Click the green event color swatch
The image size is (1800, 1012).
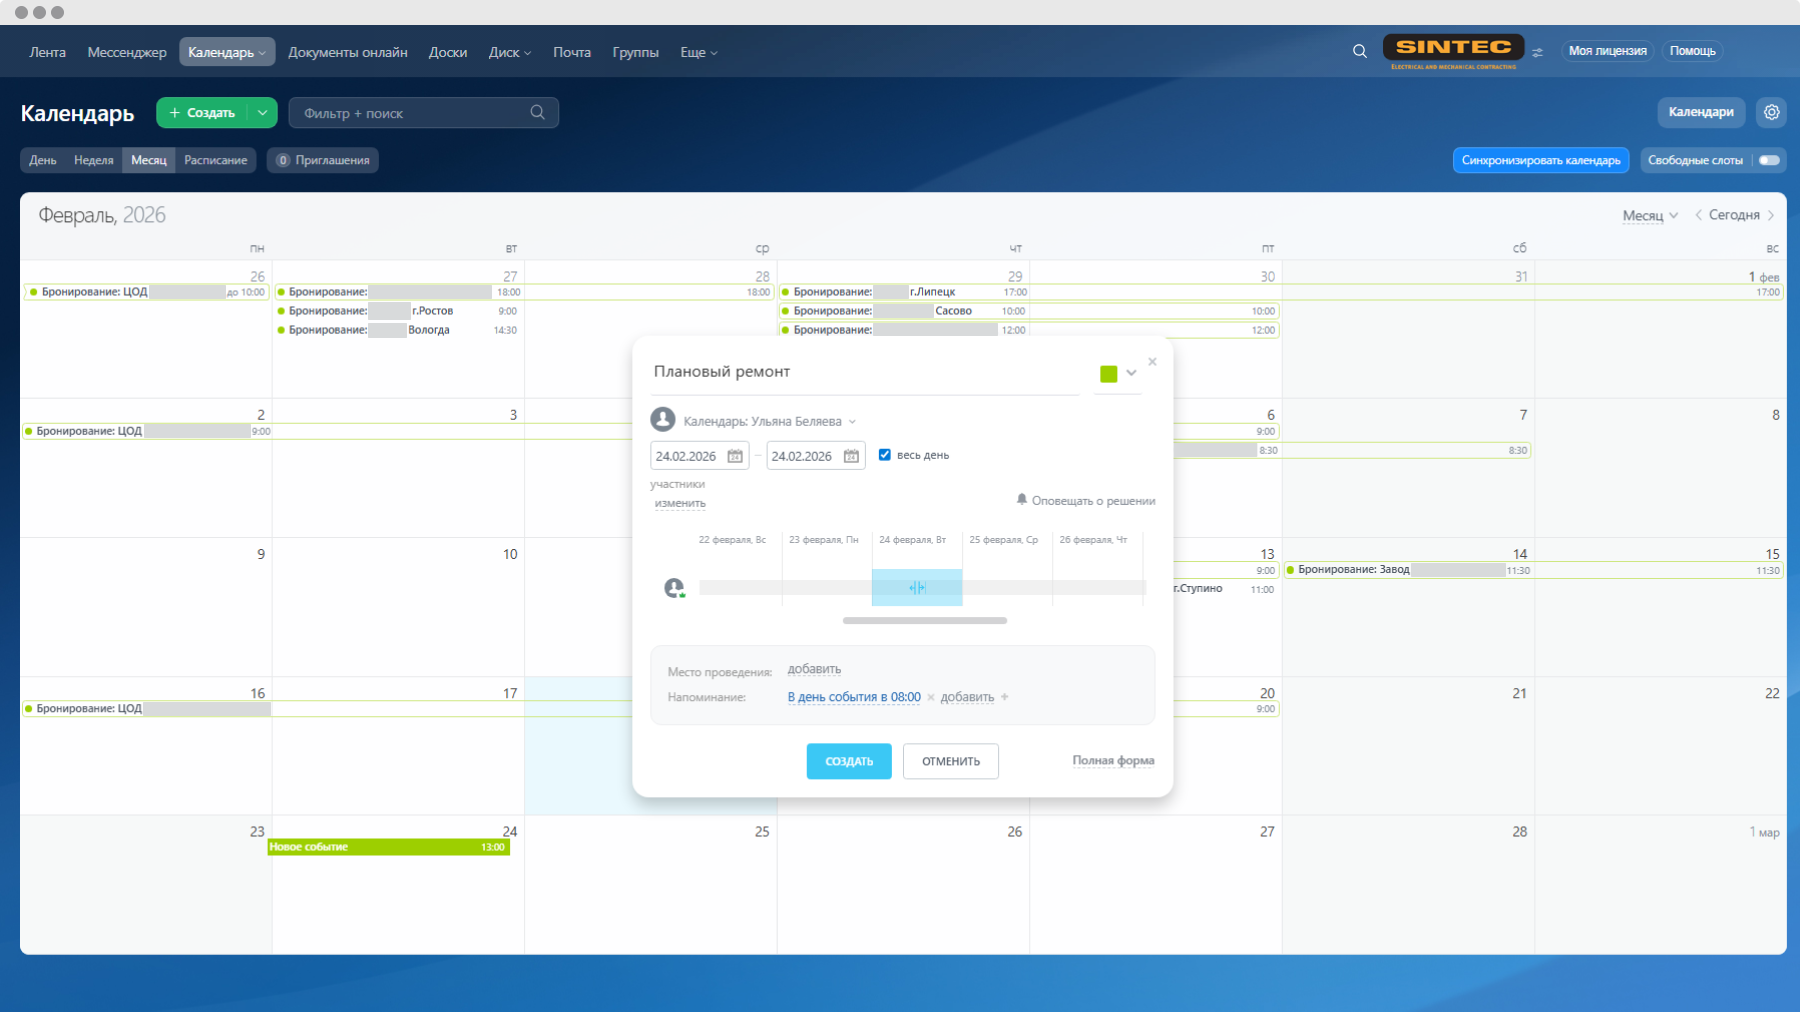[1108, 374]
